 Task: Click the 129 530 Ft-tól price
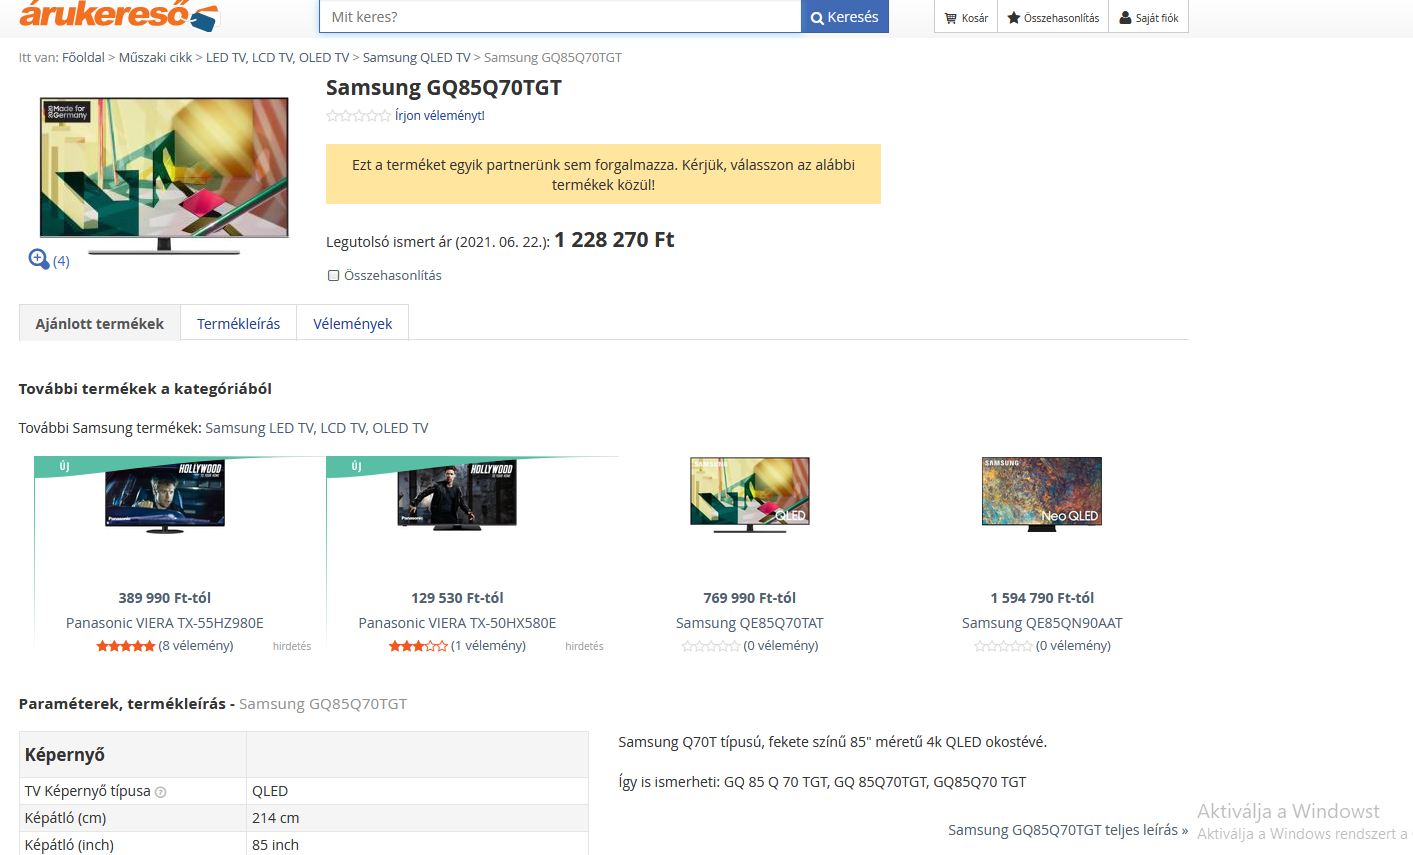pyautogui.click(x=457, y=598)
